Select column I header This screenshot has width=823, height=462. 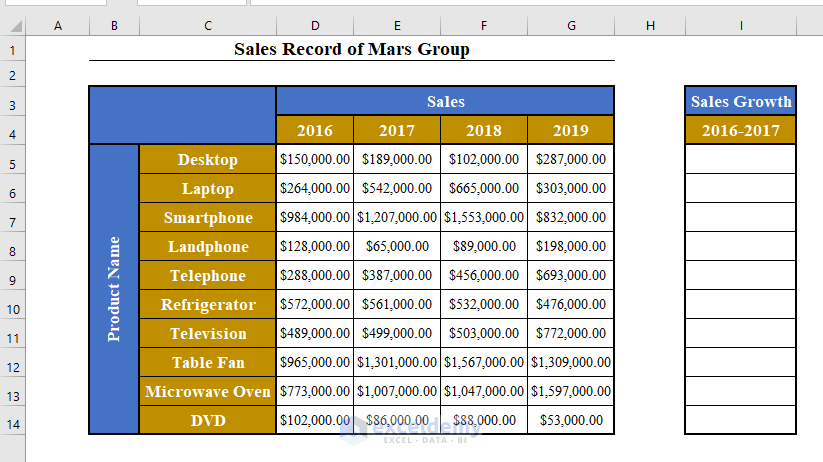coord(740,25)
